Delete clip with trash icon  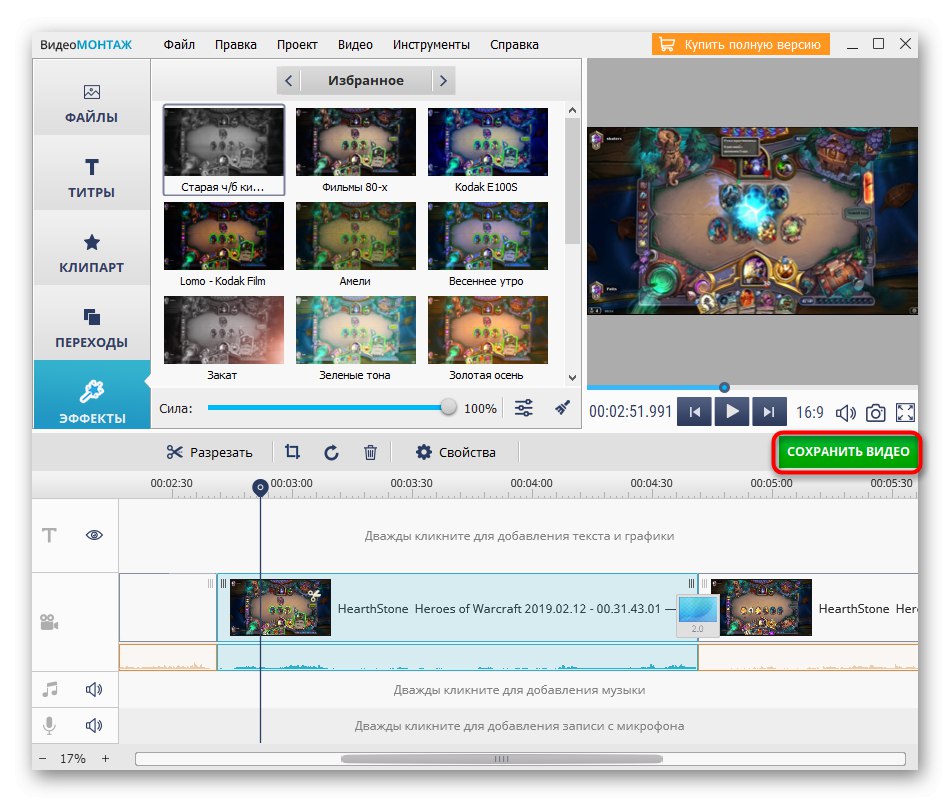click(x=370, y=452)
